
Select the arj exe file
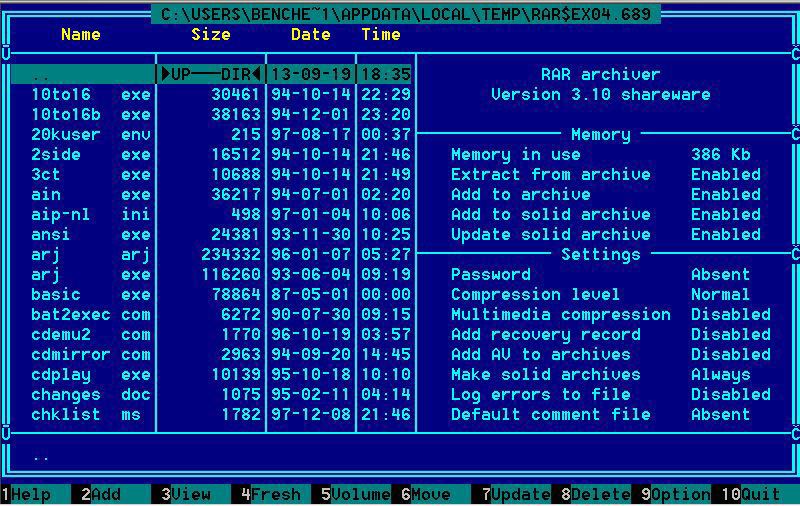211,274
